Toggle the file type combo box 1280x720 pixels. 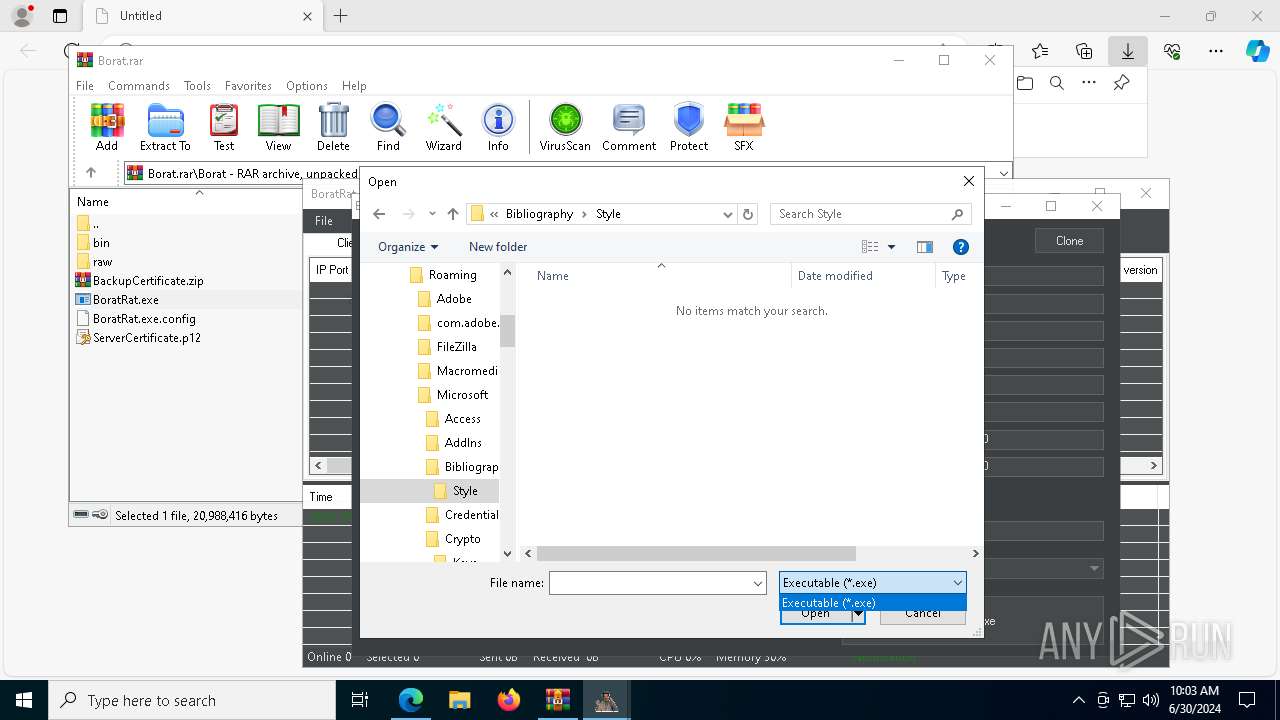coord(873,583)
